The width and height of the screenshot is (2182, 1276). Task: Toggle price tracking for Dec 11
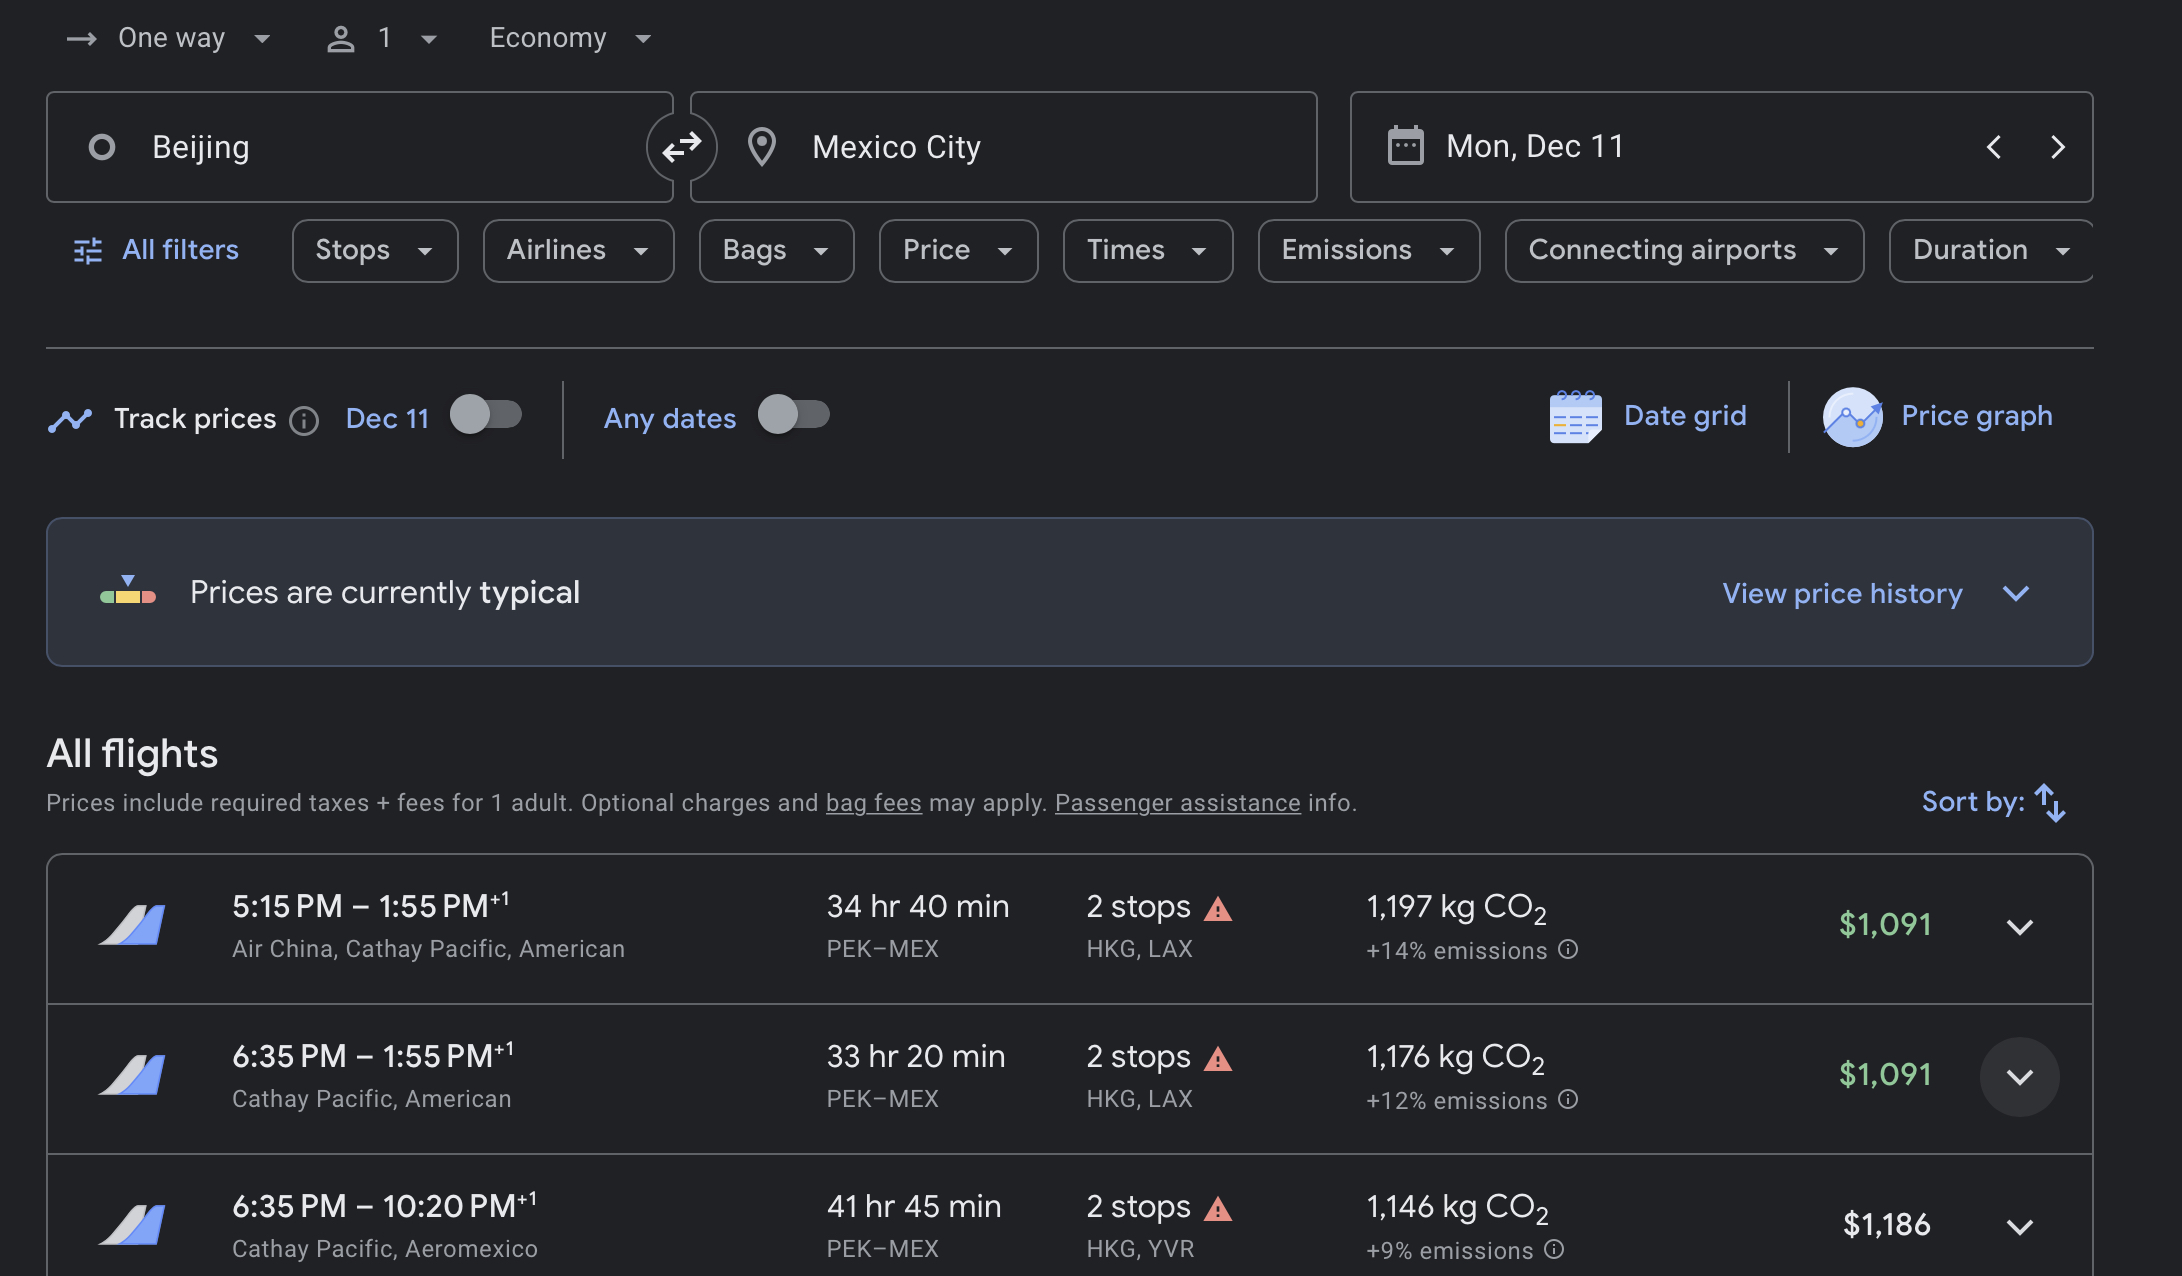486,414
